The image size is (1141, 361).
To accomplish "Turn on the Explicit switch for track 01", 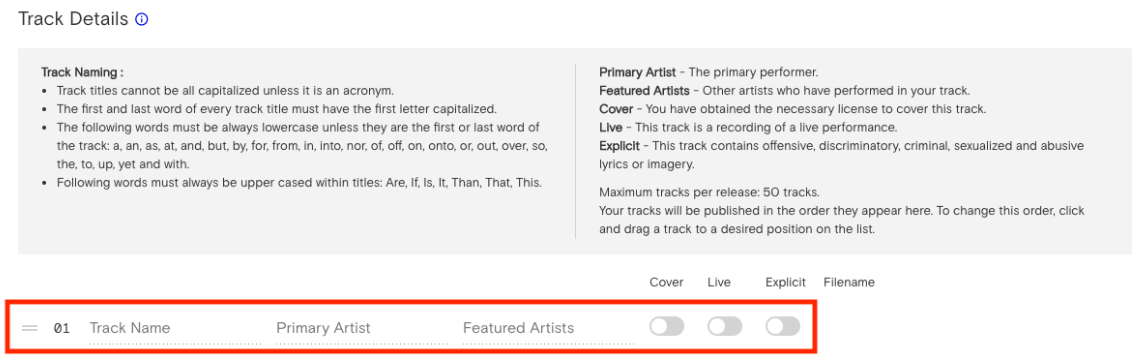I will pyautogui.click(x=783, y=327).
